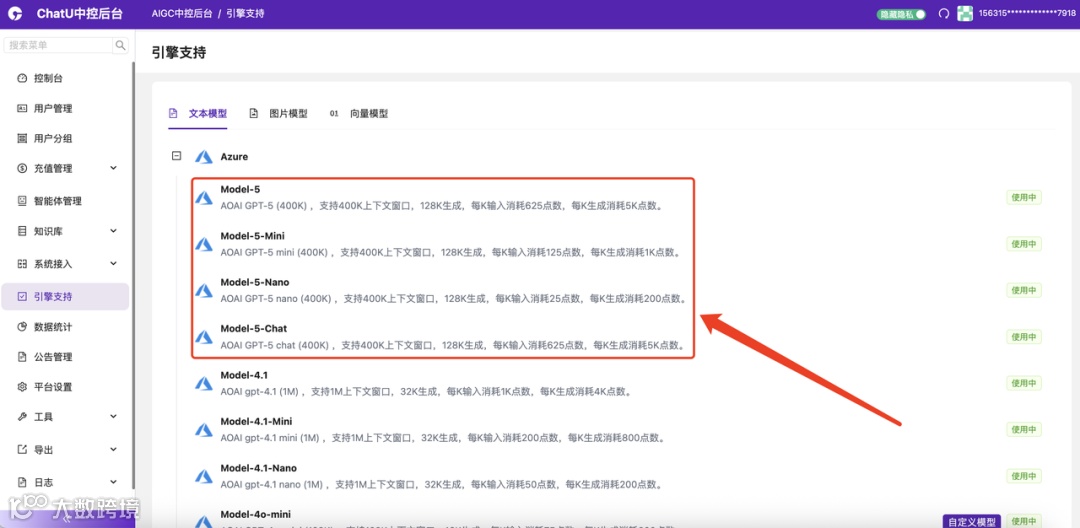Expand the 系统接入 submenu chevron
The height and width of the screenshot is (528, 1080).
coord(114,264)
